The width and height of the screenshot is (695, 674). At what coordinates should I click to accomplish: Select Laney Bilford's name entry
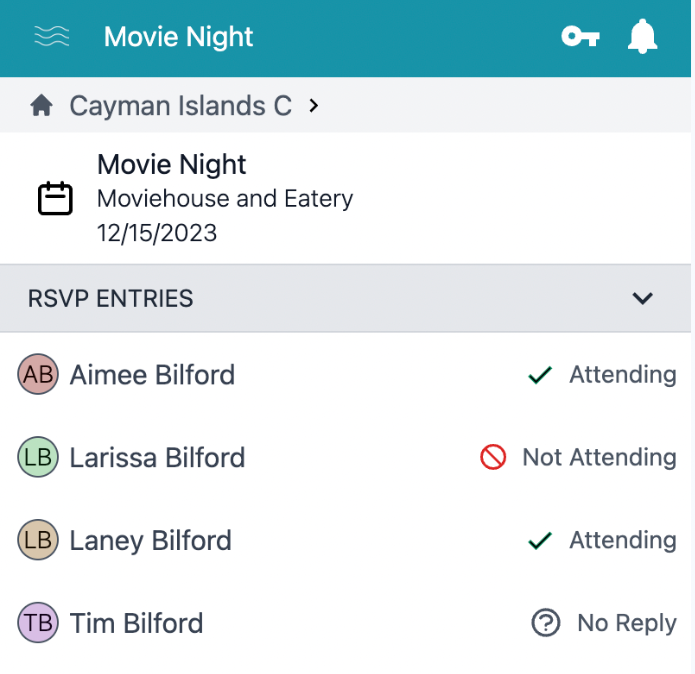click(150, 541)
